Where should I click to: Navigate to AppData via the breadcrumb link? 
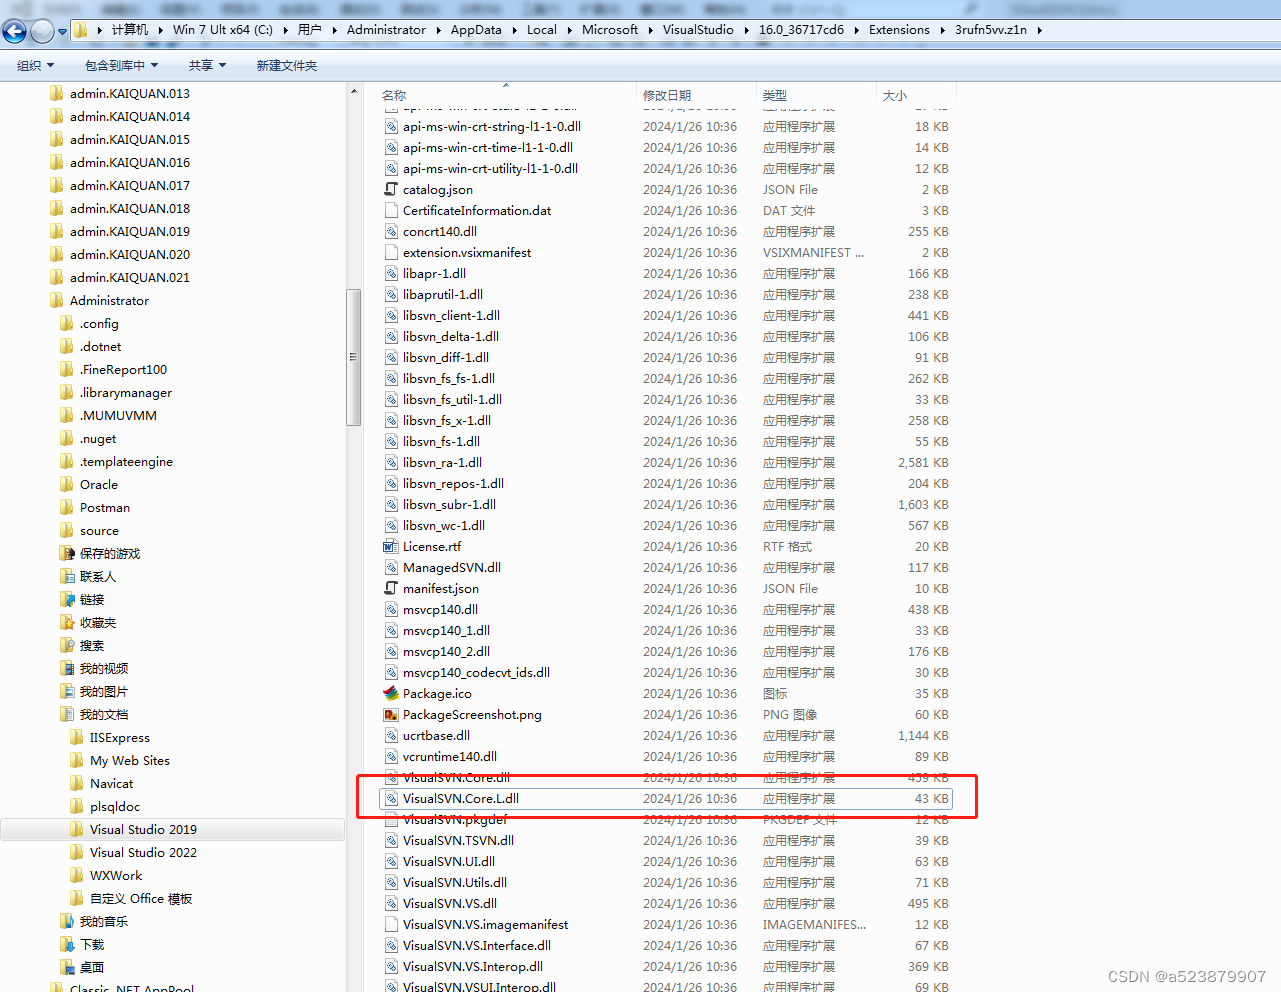477,30
